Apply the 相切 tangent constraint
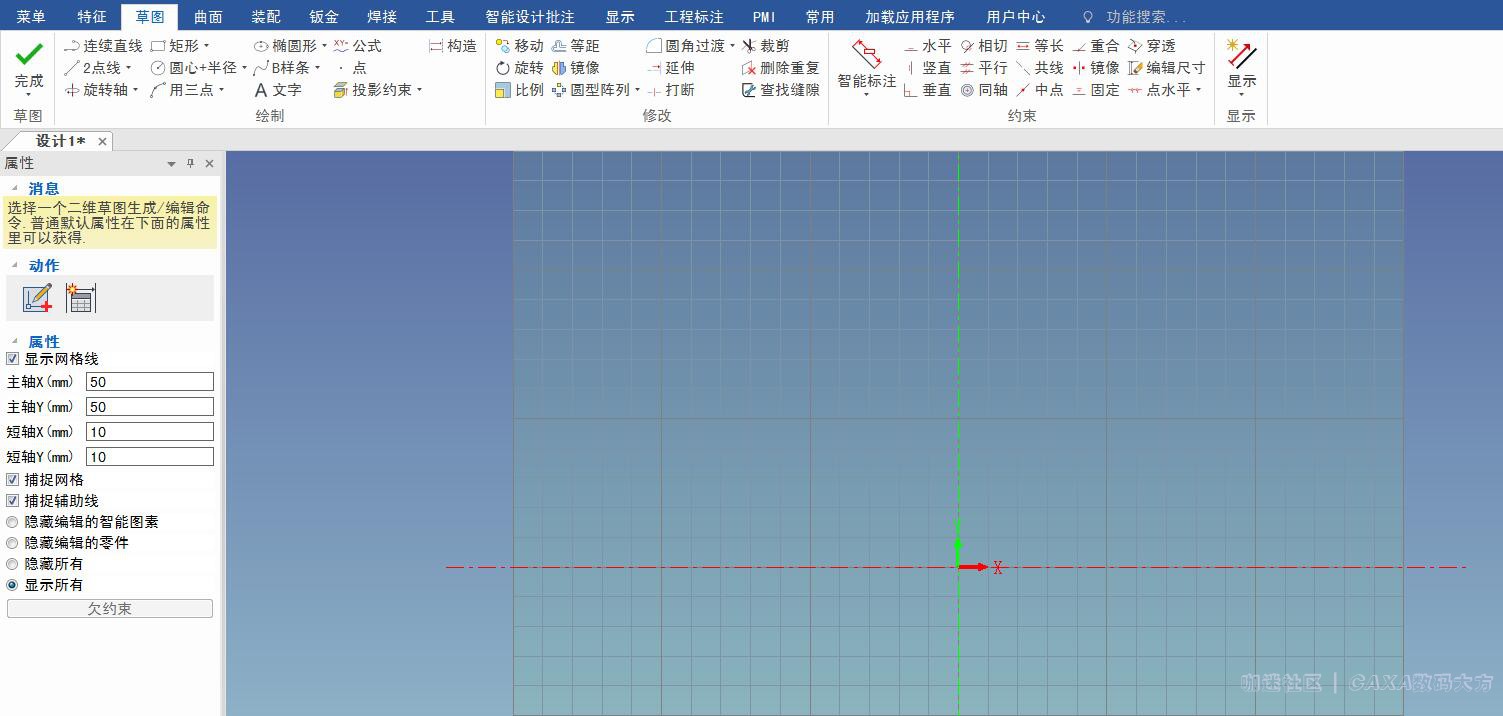This screenshot has width=1503, height=716. (983, 46)
